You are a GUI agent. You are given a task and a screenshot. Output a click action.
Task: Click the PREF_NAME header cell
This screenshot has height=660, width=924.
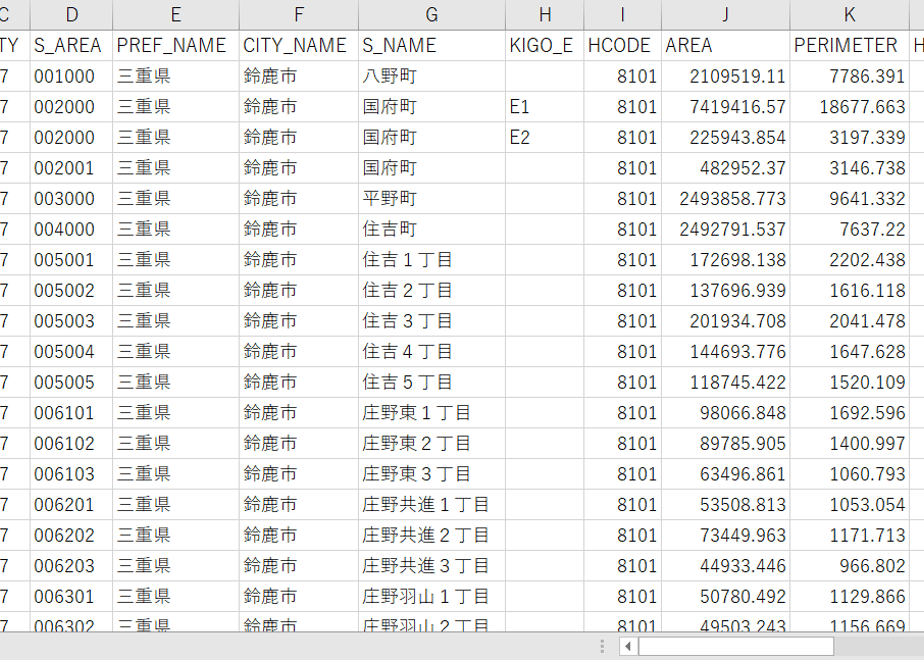click(176, 46)
